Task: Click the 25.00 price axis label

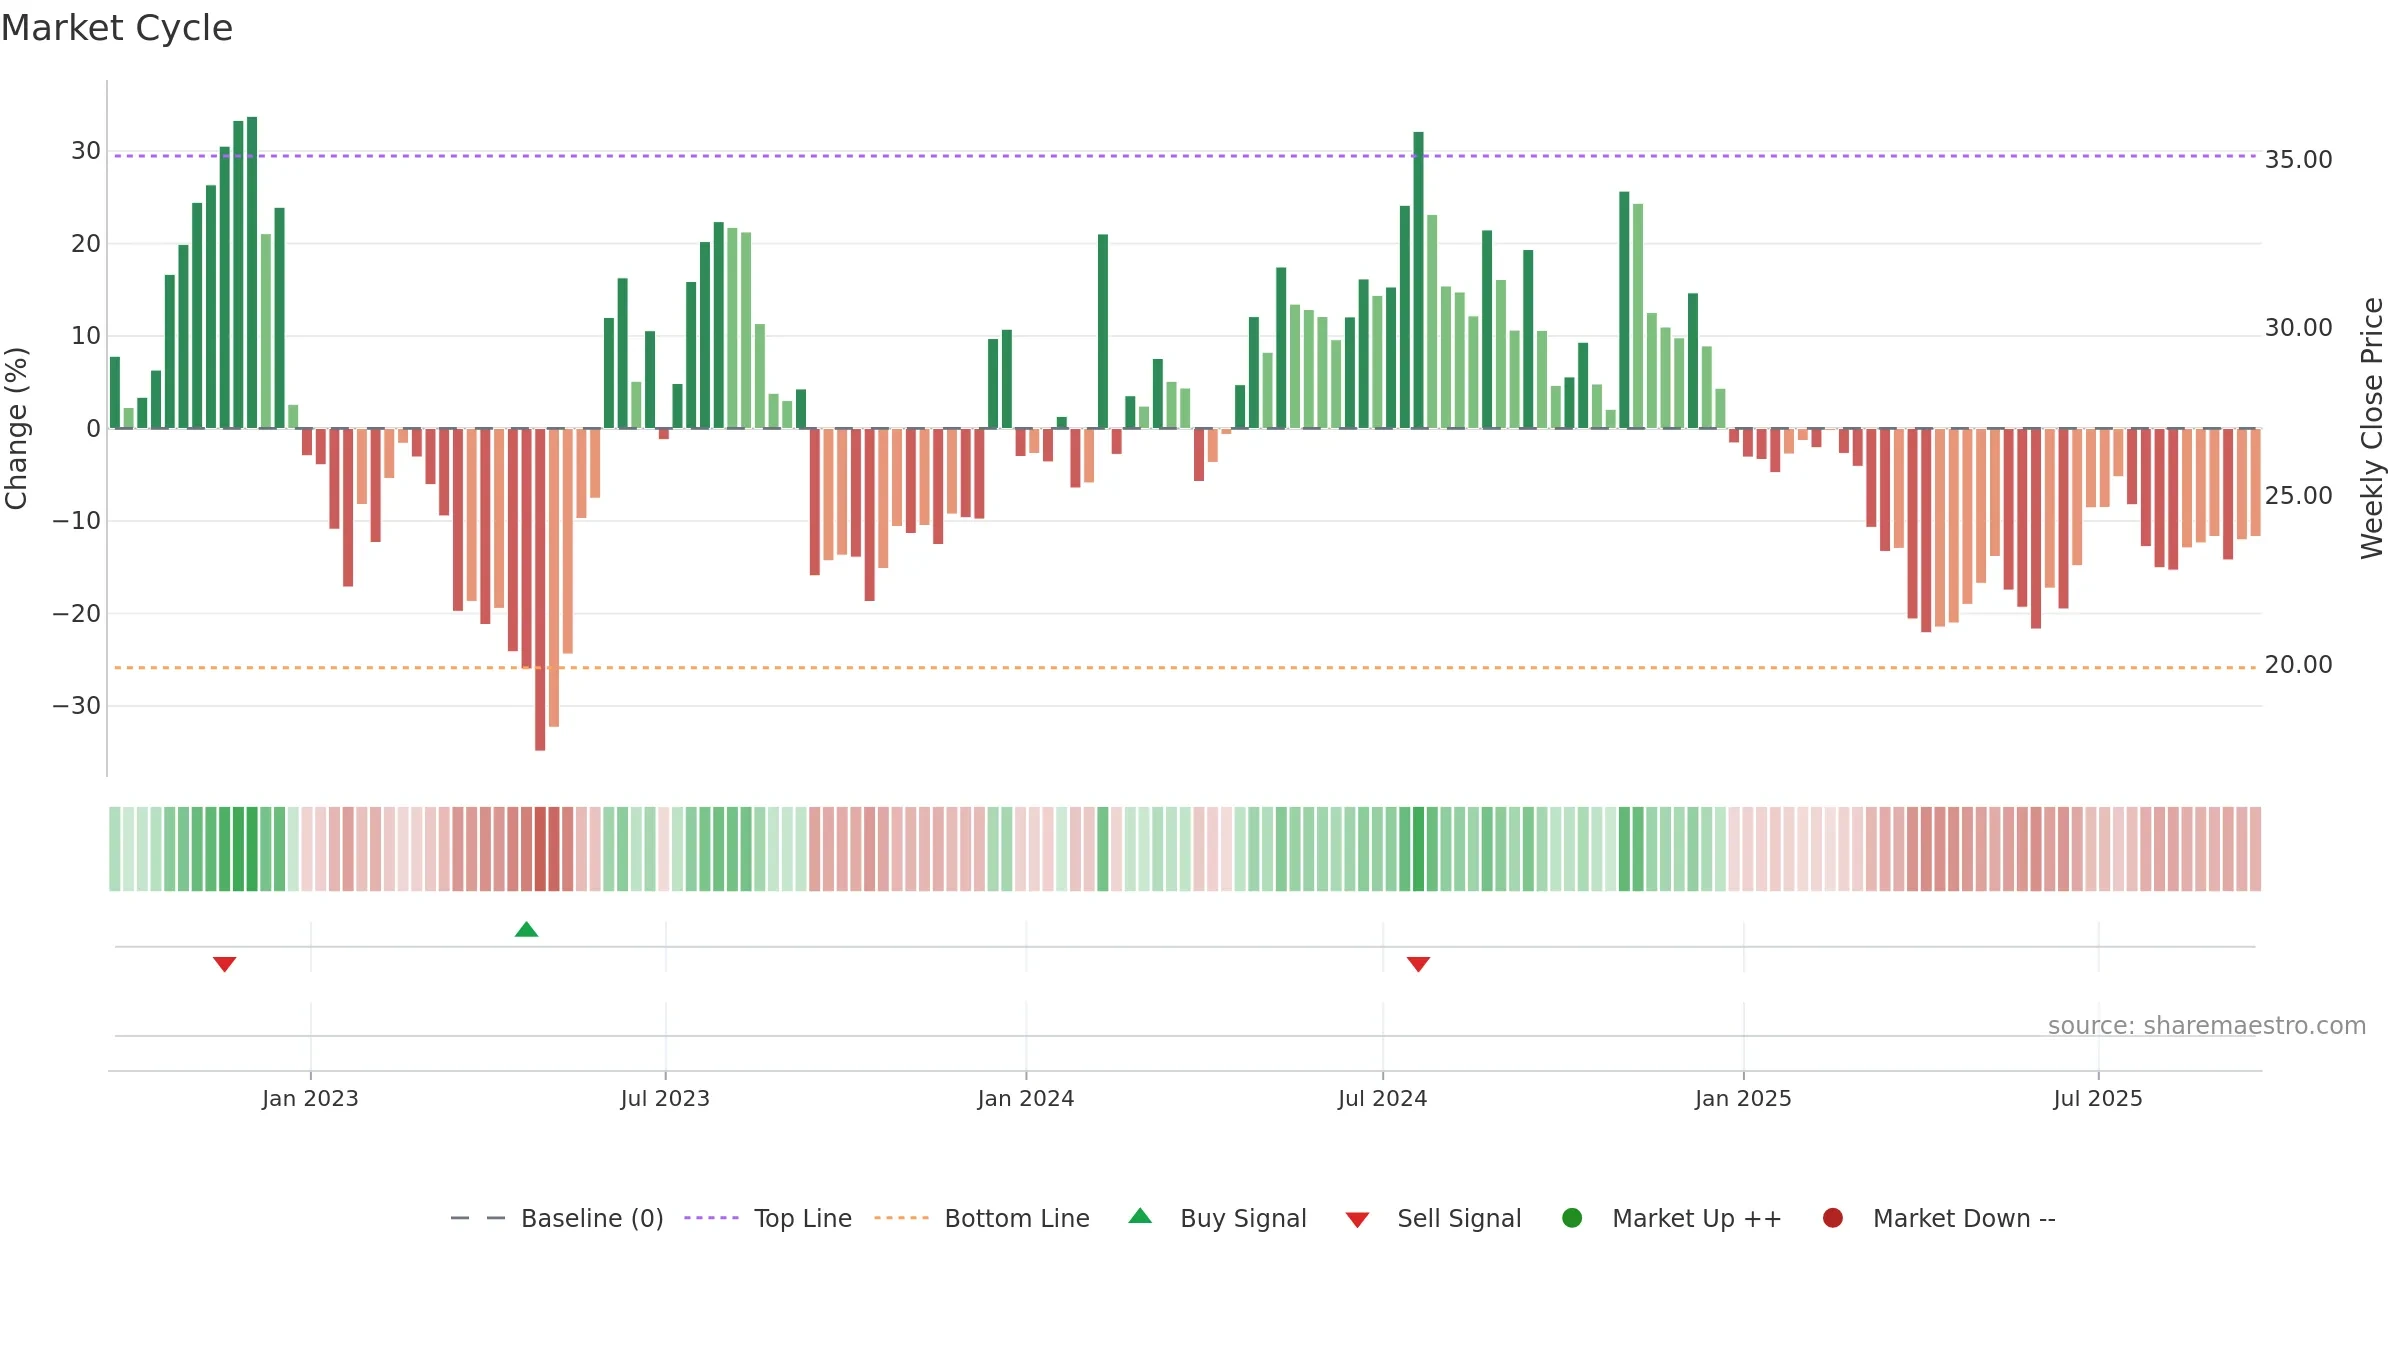Action: click(2298, 495)
